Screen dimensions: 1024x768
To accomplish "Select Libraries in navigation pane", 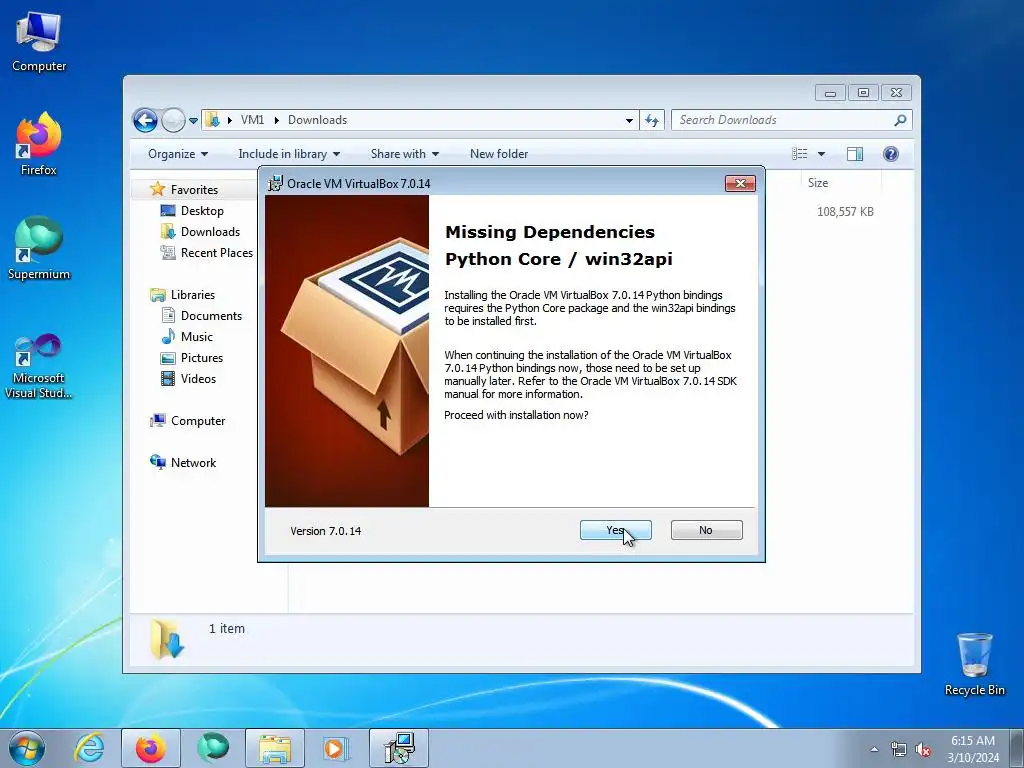I will click(193, 295).
